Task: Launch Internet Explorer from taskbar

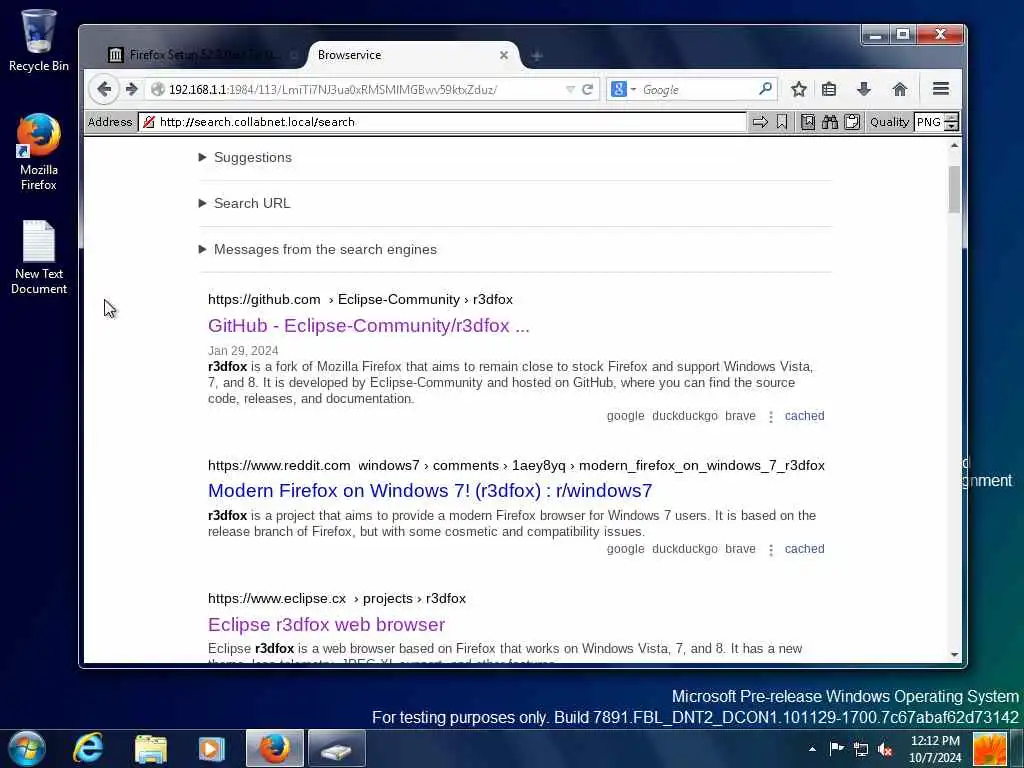Action: [x=88, y=748]
